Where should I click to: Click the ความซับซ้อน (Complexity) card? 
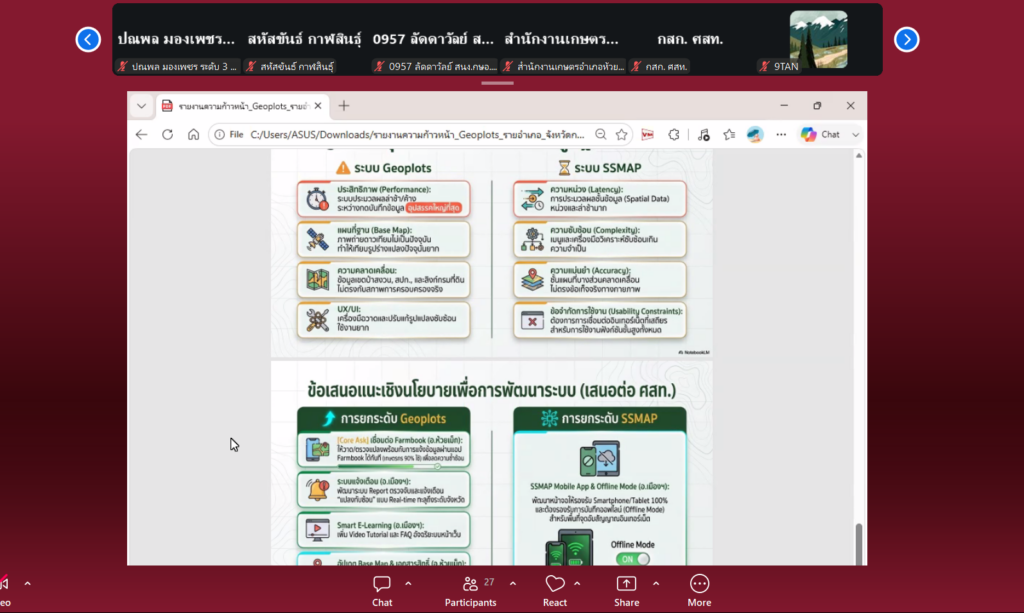click(600, 240)
